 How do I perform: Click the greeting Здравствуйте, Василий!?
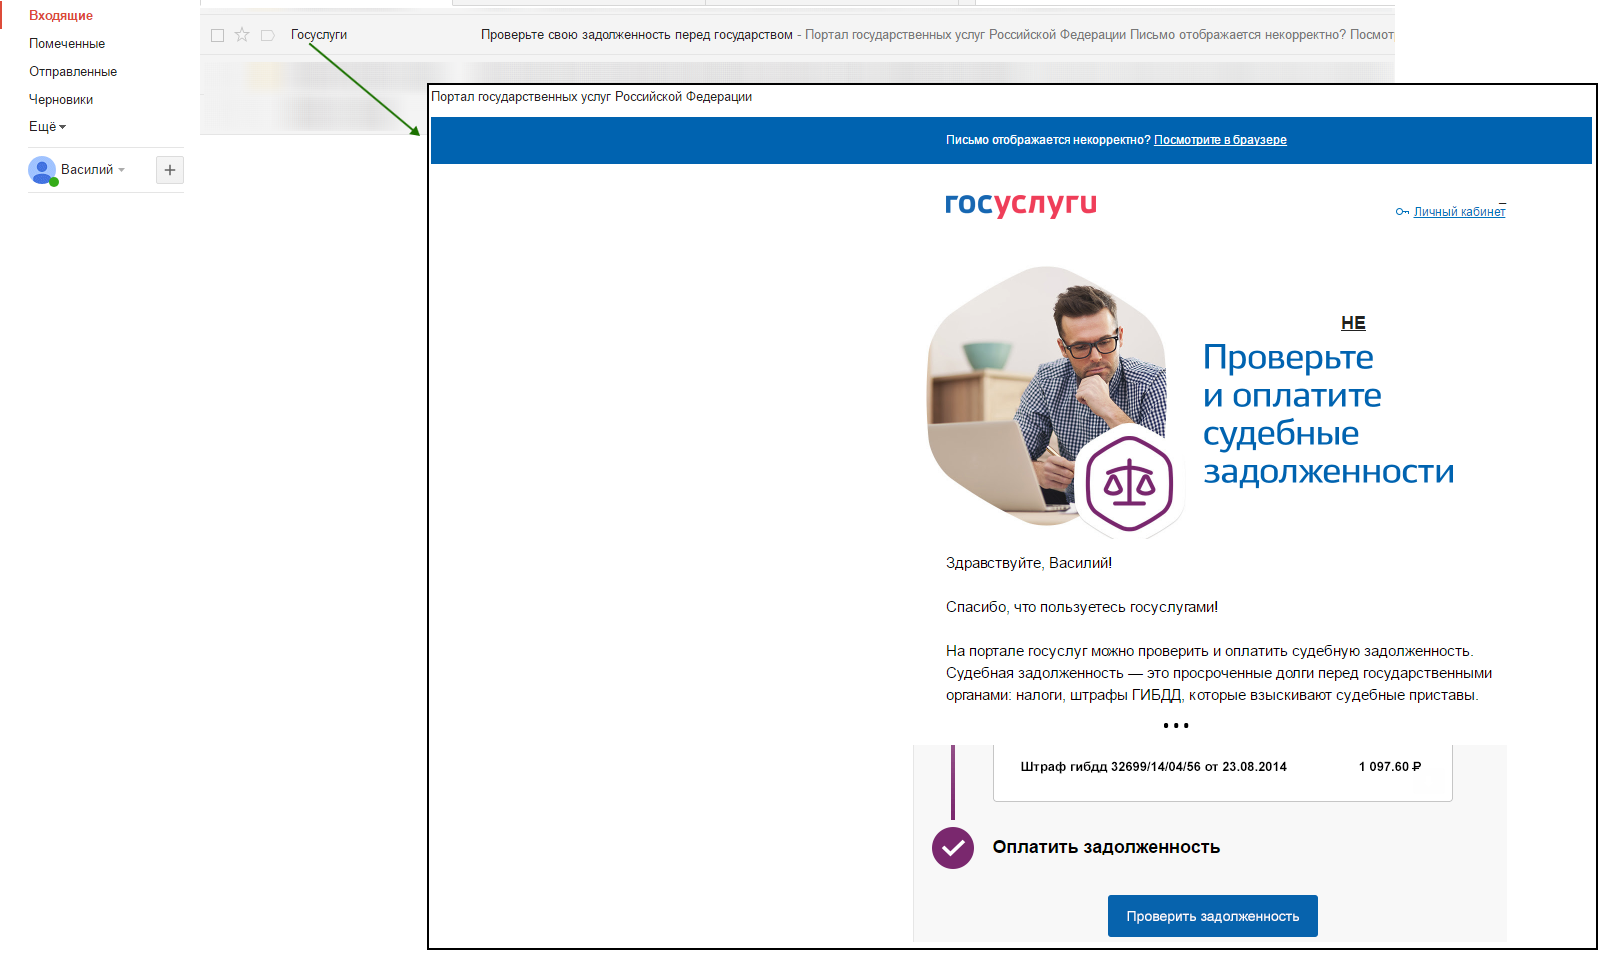[x=1029, y=563]
